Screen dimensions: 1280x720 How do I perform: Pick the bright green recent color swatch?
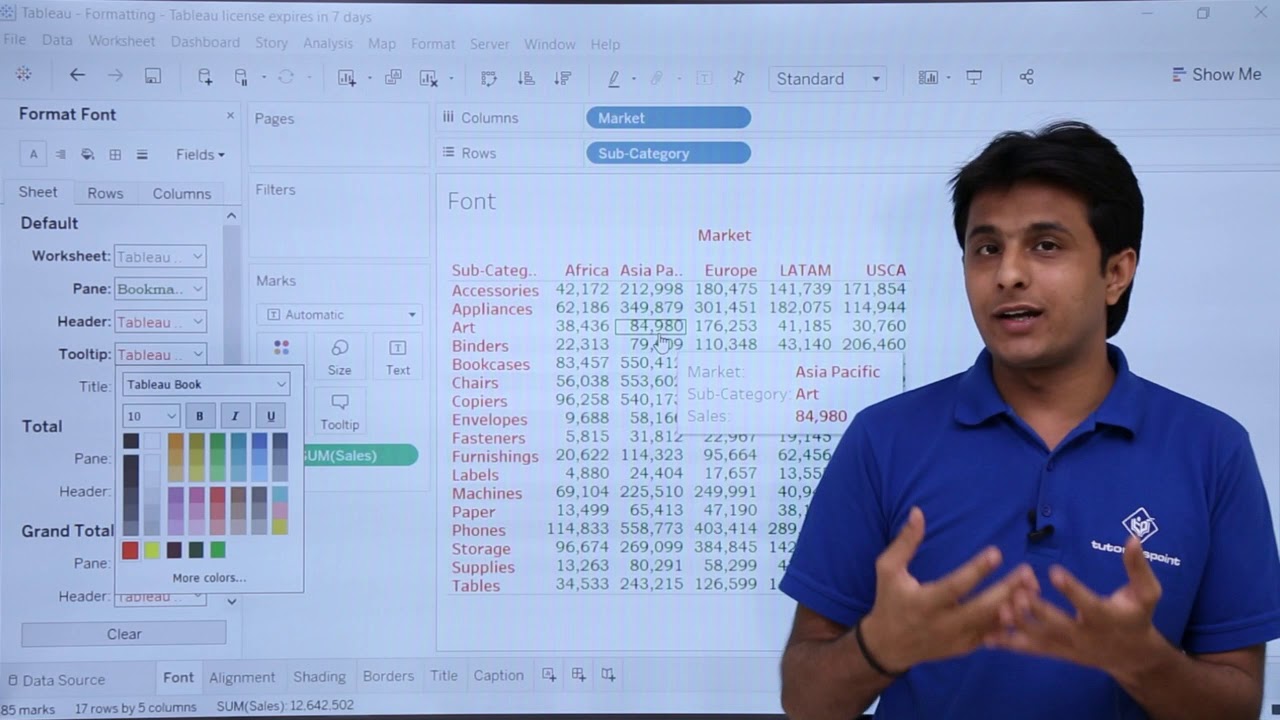tap(218, 549)
